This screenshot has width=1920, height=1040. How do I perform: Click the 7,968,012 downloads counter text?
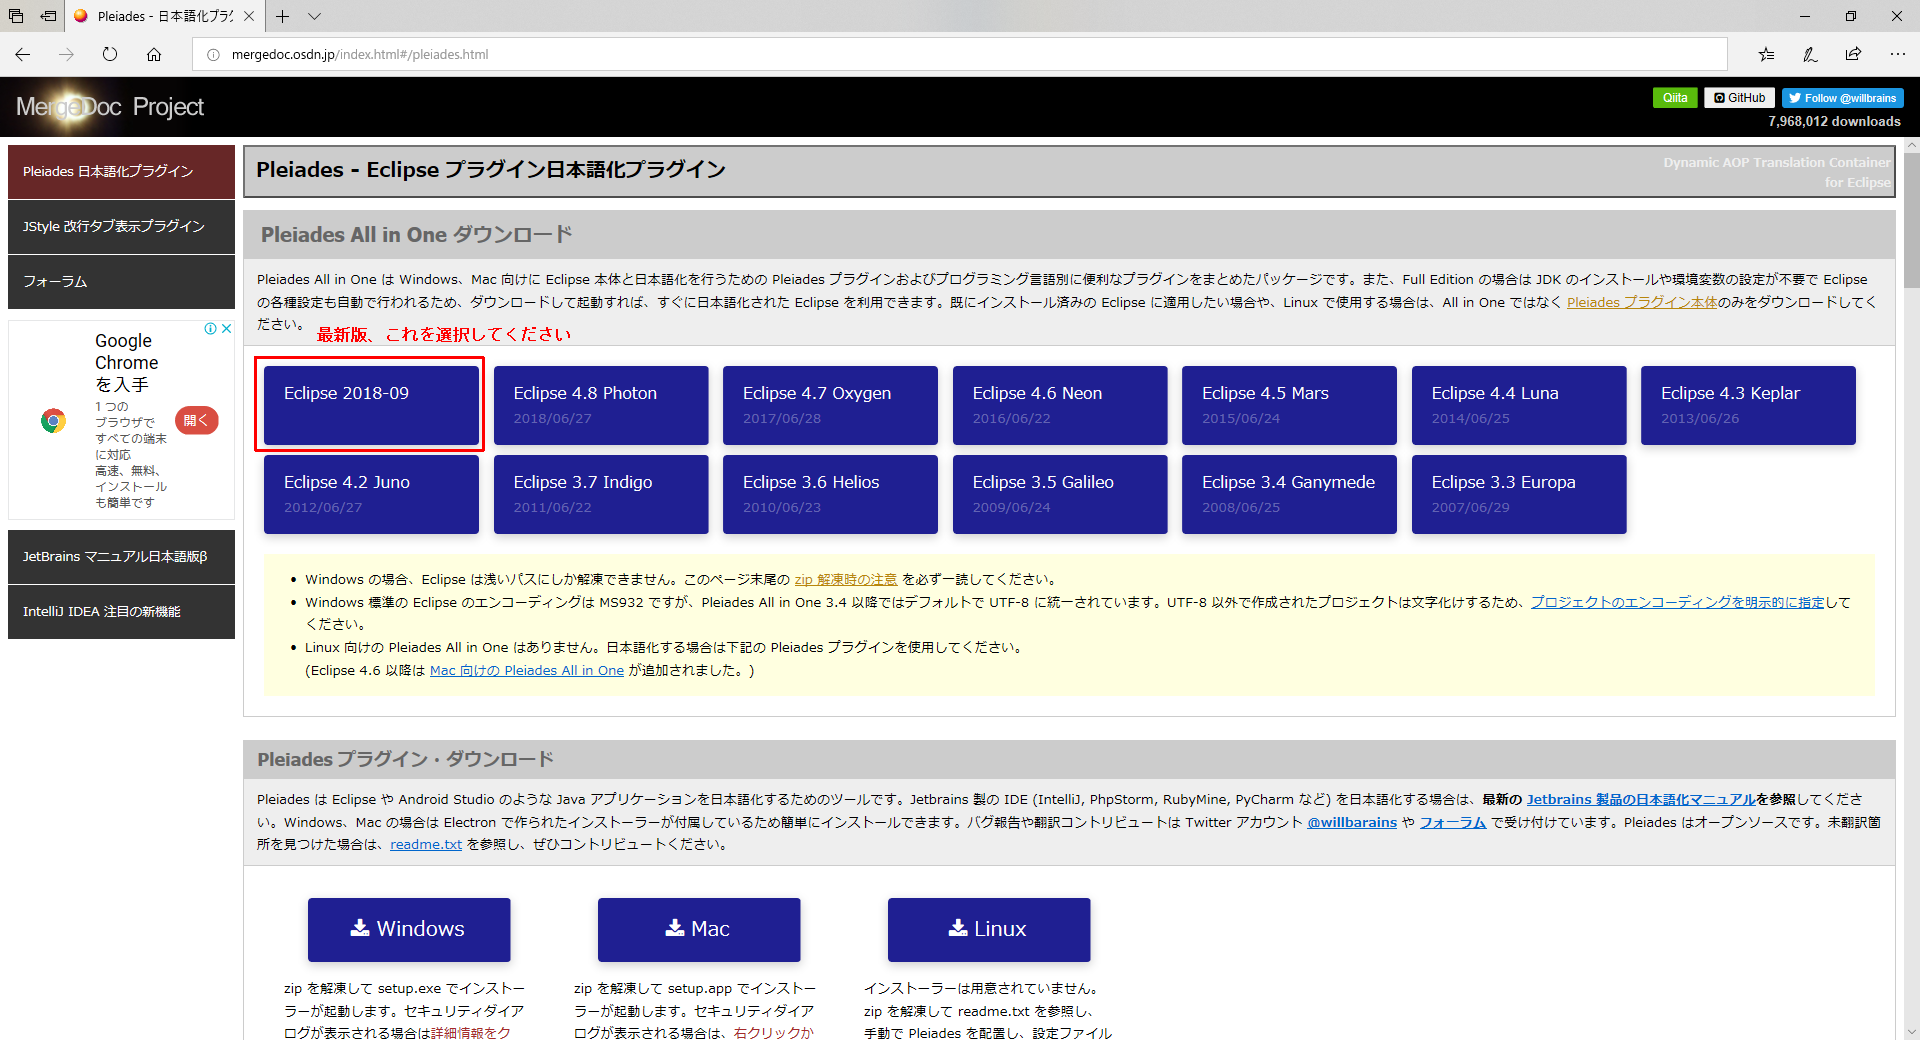(1834, 121)
